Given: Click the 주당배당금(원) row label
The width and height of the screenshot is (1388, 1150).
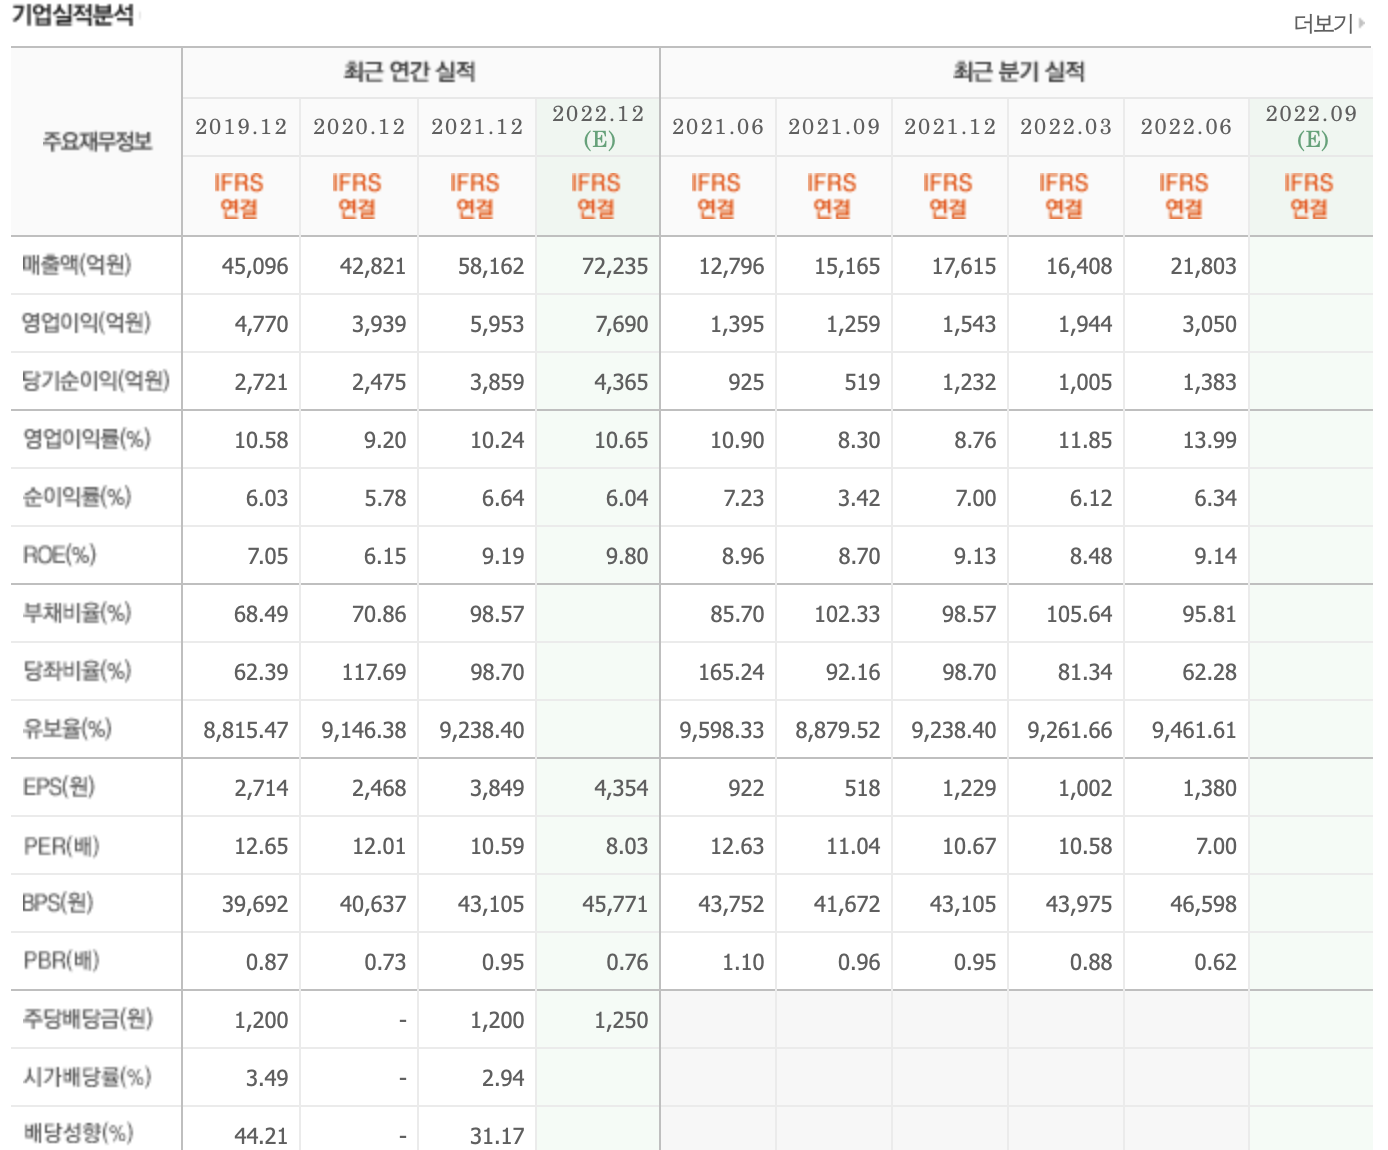Looking at the screenshot, I should pyautogui.click(x=88, y=1019).
